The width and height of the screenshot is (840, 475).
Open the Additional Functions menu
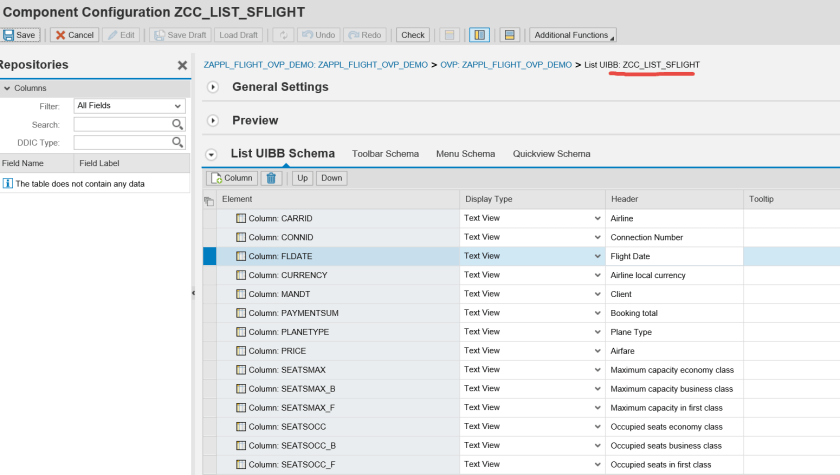point(572,35)
